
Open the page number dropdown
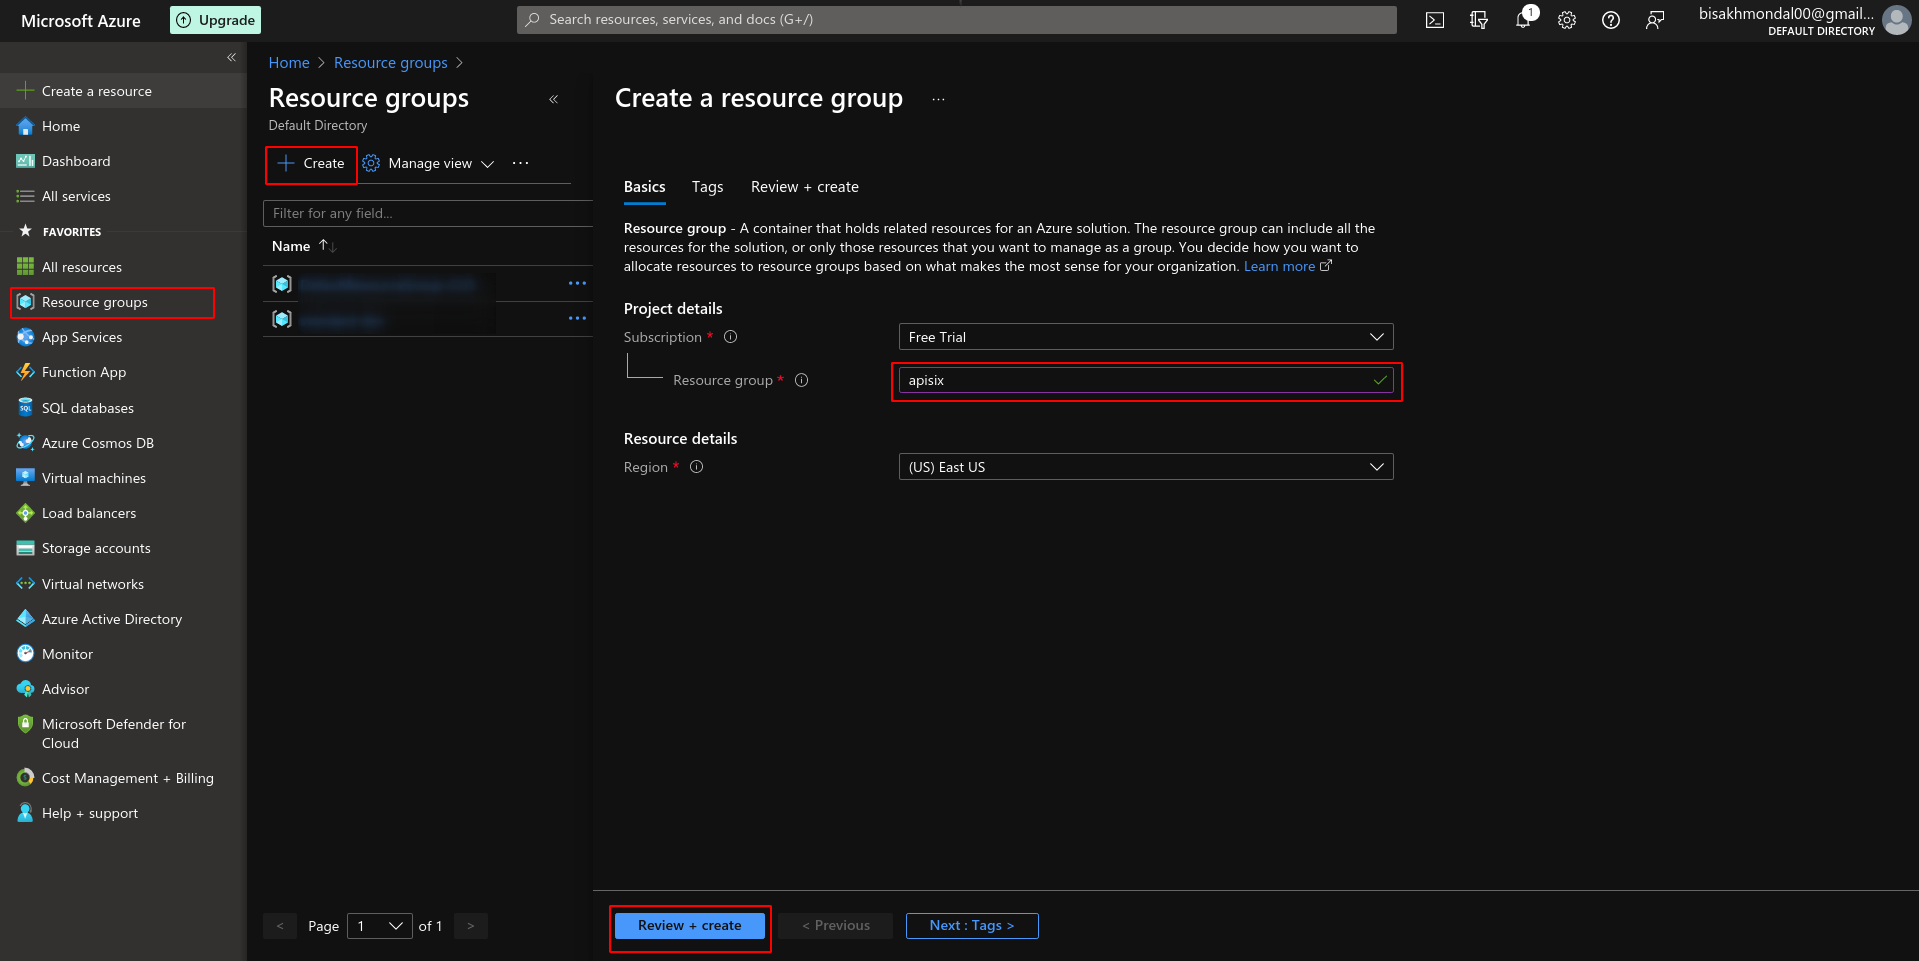(380, 926)
